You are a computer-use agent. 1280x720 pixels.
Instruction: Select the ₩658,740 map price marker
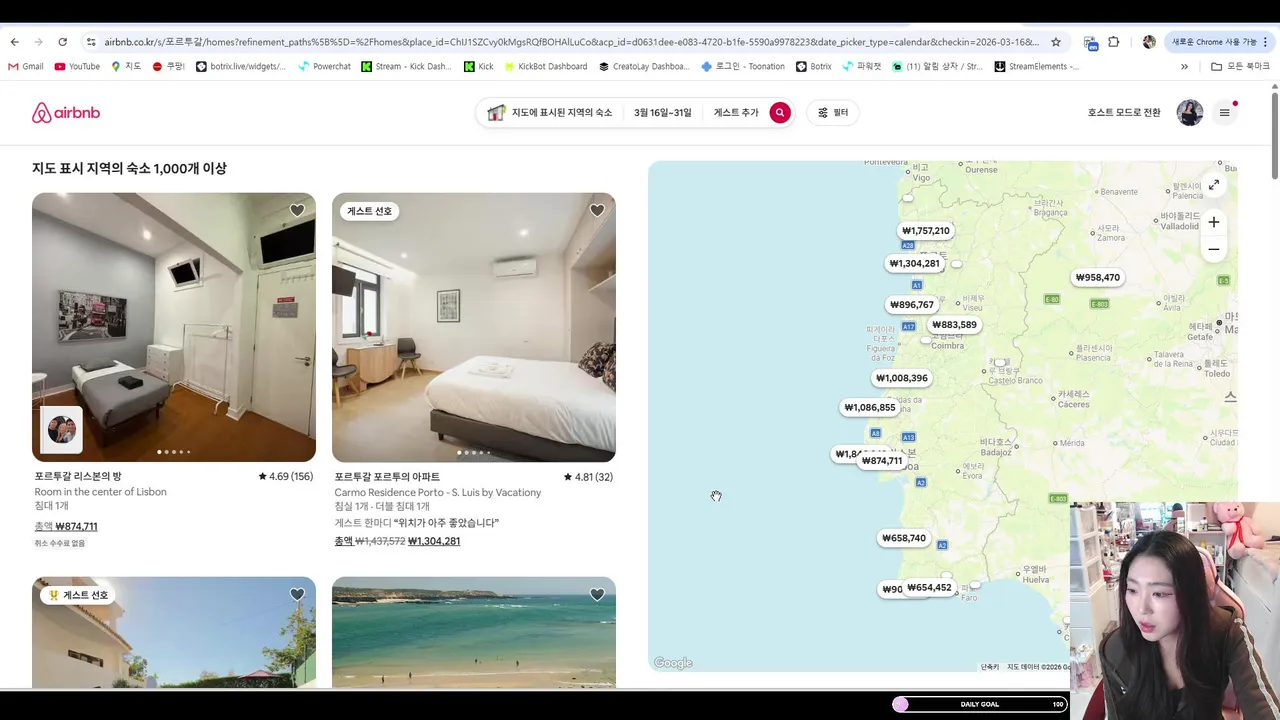pos(903,538)
